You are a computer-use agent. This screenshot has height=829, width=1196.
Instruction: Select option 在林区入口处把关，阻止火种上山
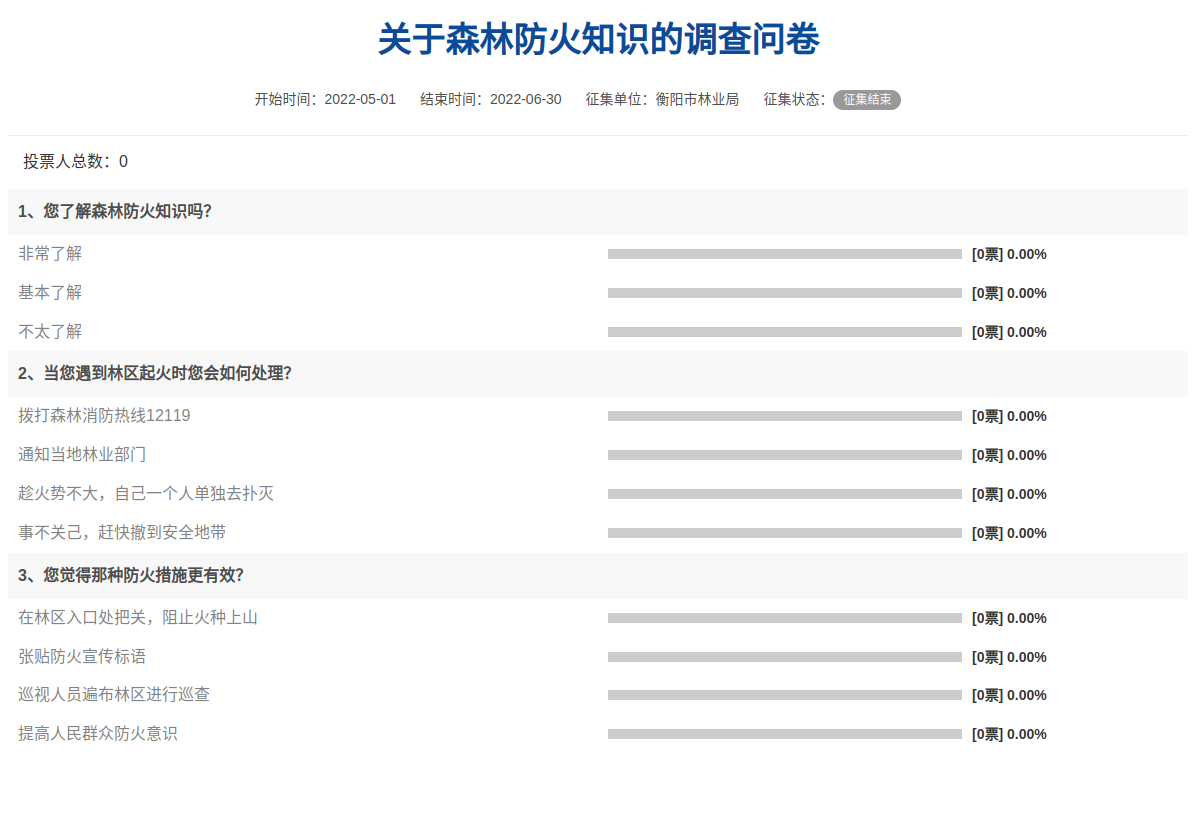pos(138,618)
